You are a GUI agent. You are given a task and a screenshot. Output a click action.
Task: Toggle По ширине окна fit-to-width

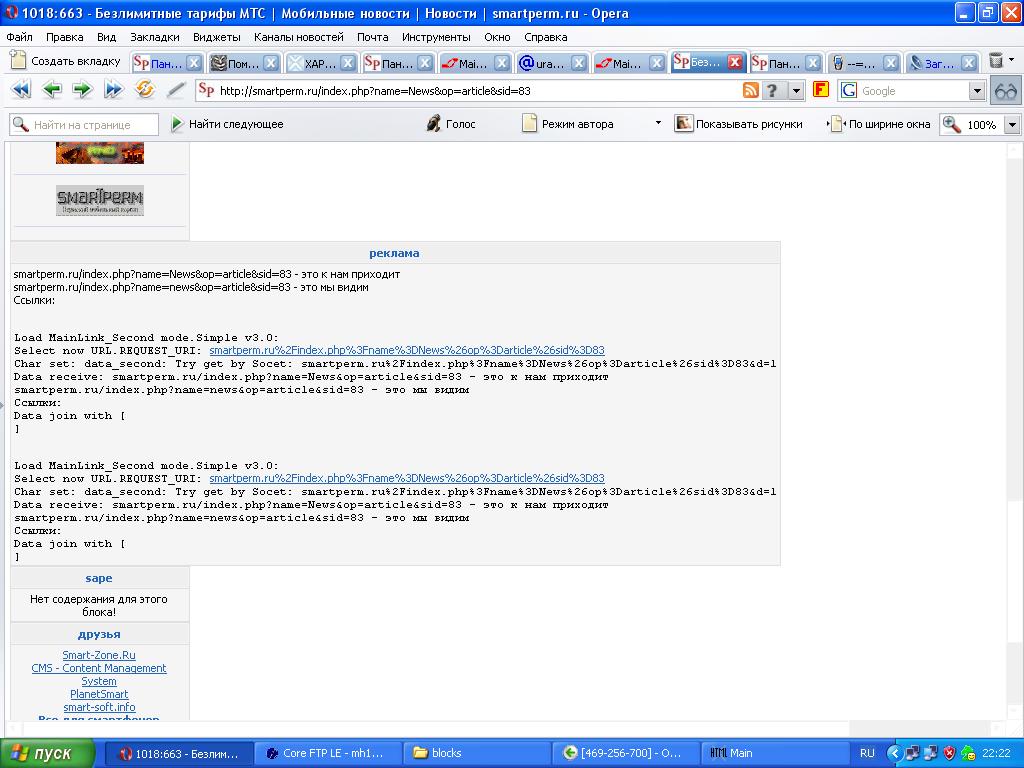pyautogui.click(x=880, y=124)
